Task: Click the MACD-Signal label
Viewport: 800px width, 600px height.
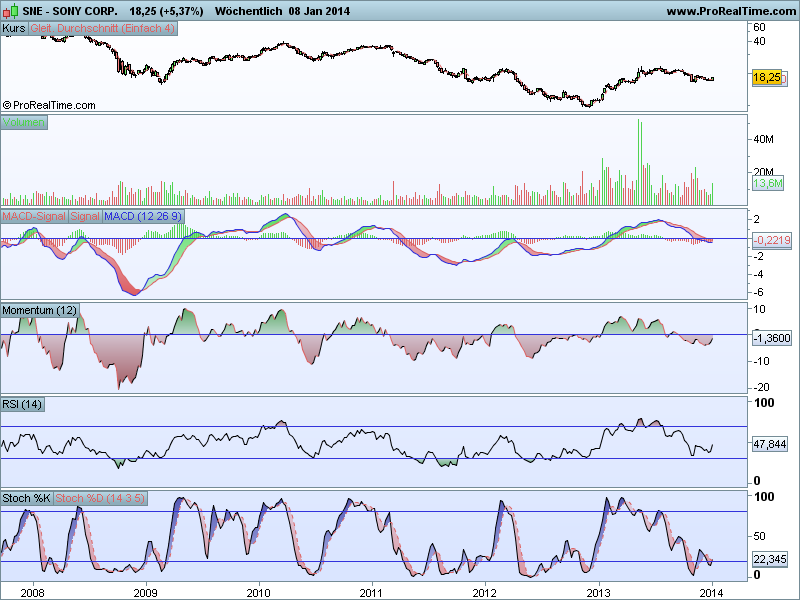Action: tap(34, 216)
